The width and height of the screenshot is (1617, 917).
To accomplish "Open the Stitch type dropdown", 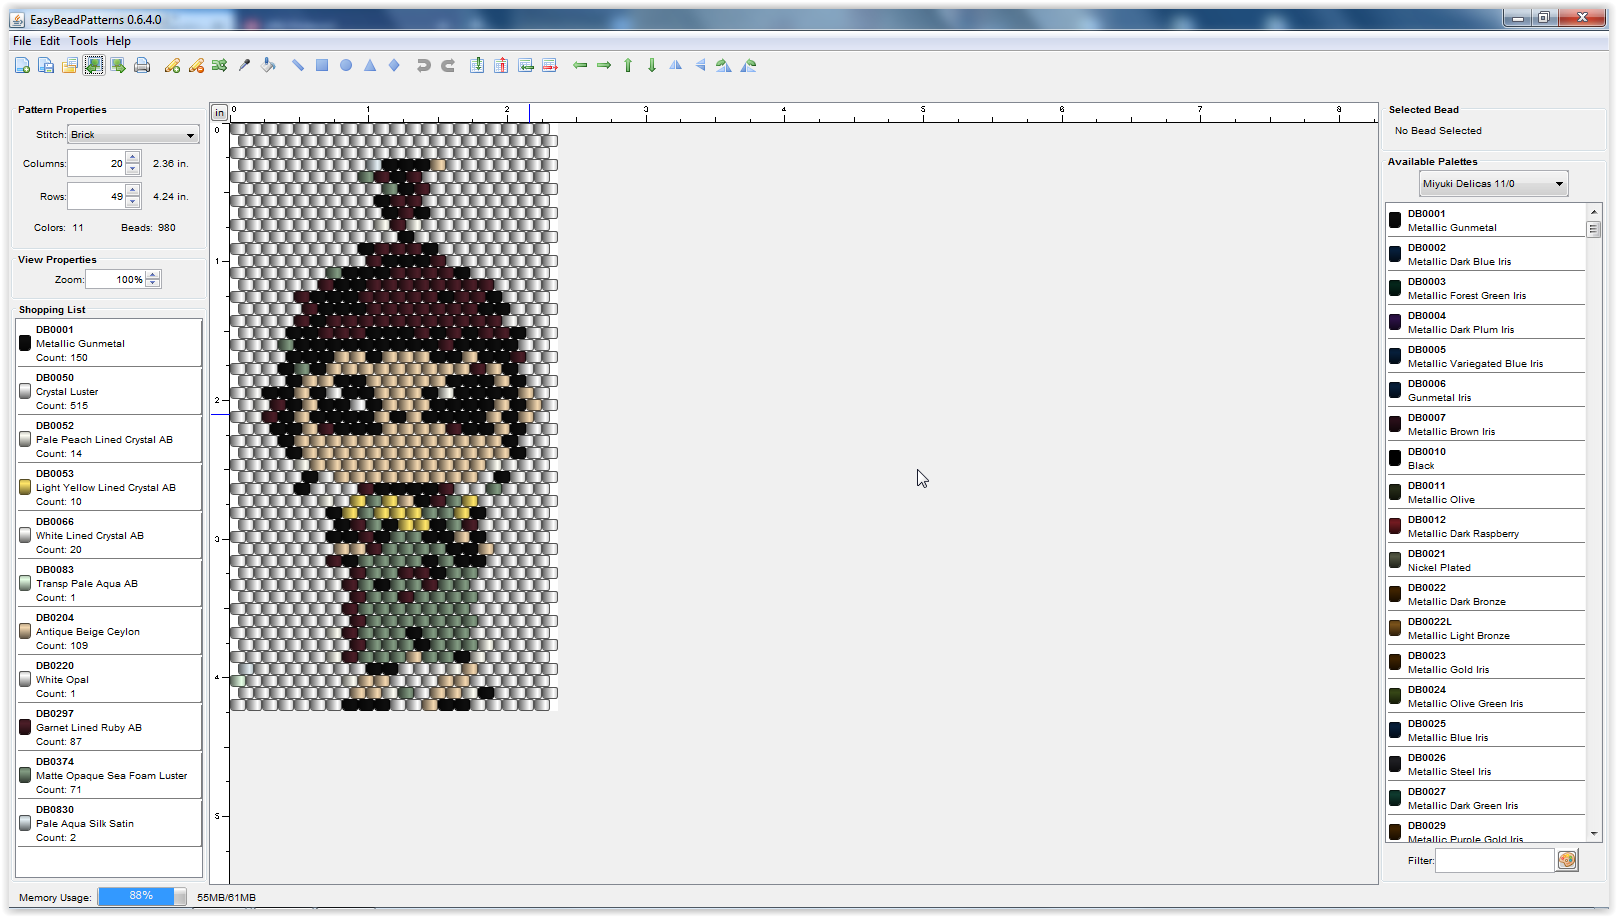I will coord(133,135).
